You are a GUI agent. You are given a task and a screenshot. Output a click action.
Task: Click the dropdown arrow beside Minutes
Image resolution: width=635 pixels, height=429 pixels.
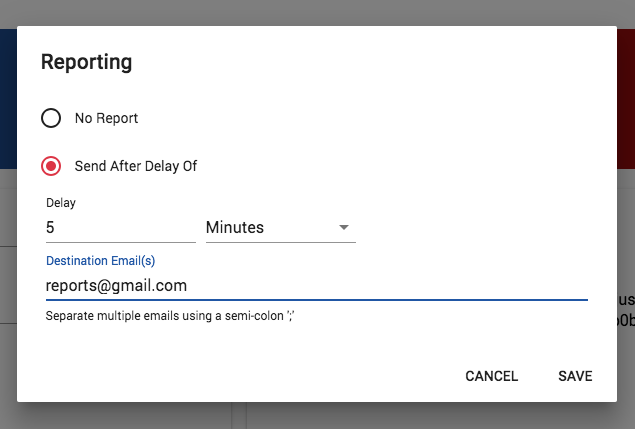point(344,228)
